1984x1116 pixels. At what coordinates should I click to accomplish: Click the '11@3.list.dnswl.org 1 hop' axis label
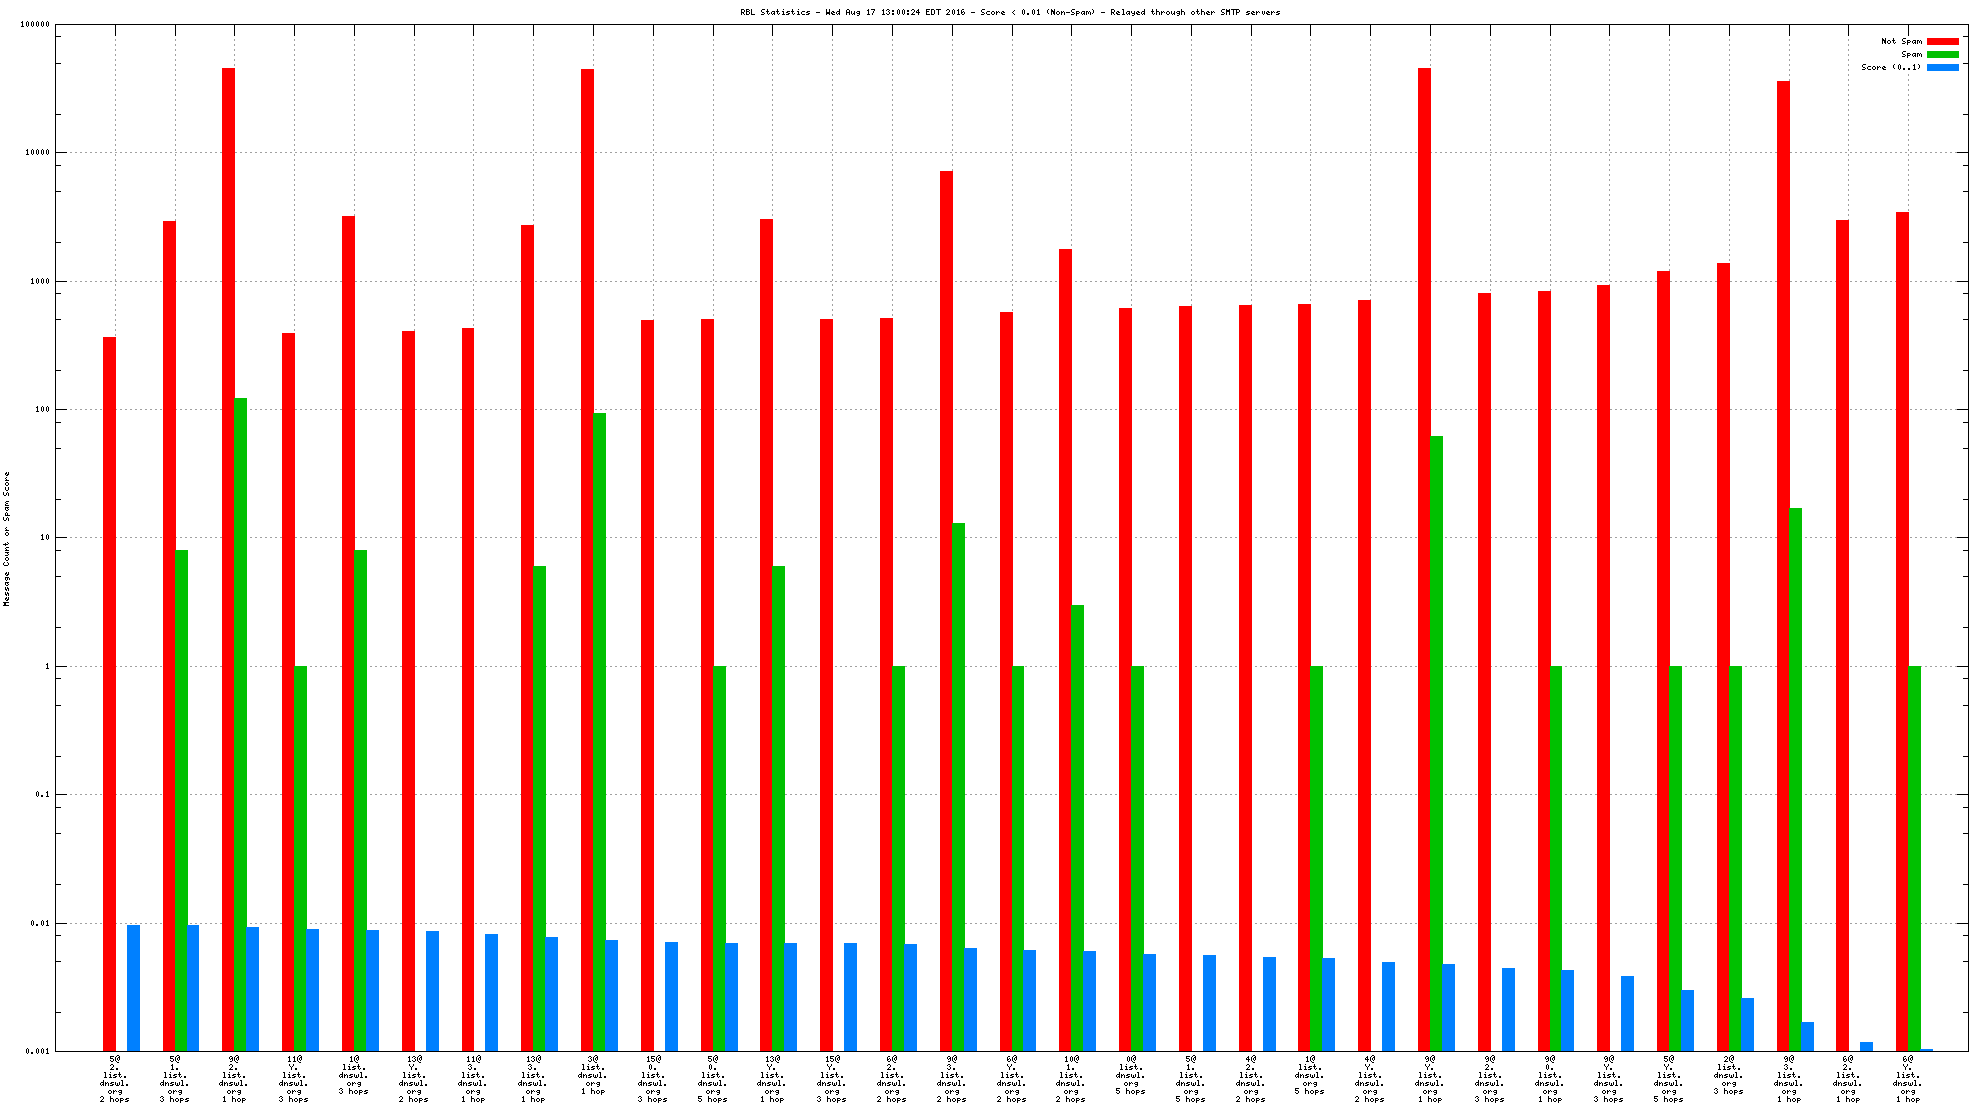coord(473,1080)
